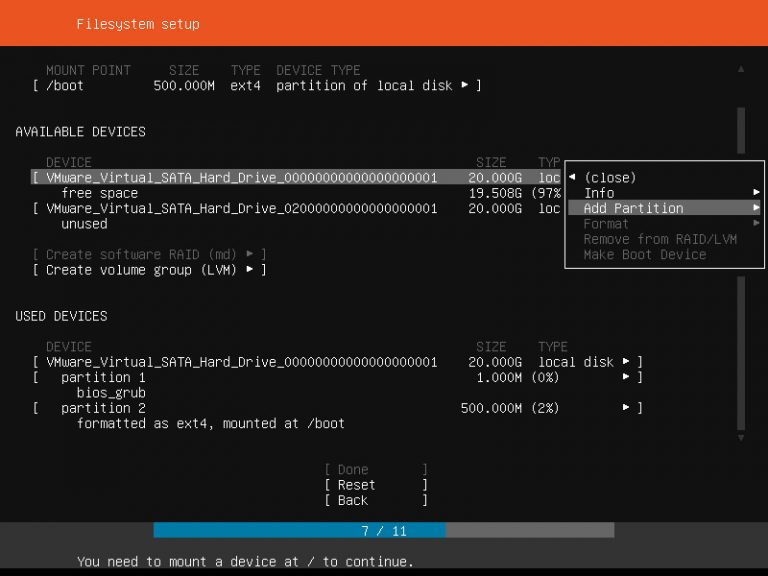The width and height of the screenshot is (768, 576).
Task: Click Remove from RAID/LVM entry
Action: coord(660,239)
